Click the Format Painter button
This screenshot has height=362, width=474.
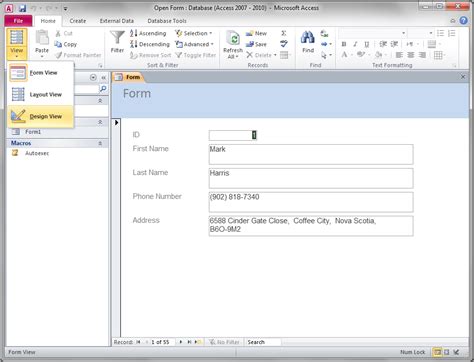[x=78, y=55]
